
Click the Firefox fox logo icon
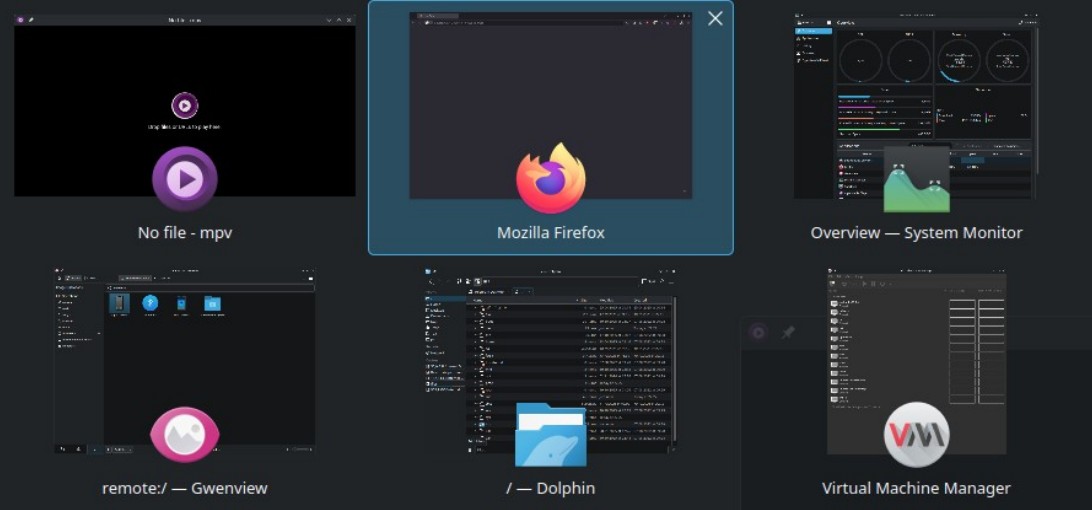pyautogui.click(x=550, y=179)
